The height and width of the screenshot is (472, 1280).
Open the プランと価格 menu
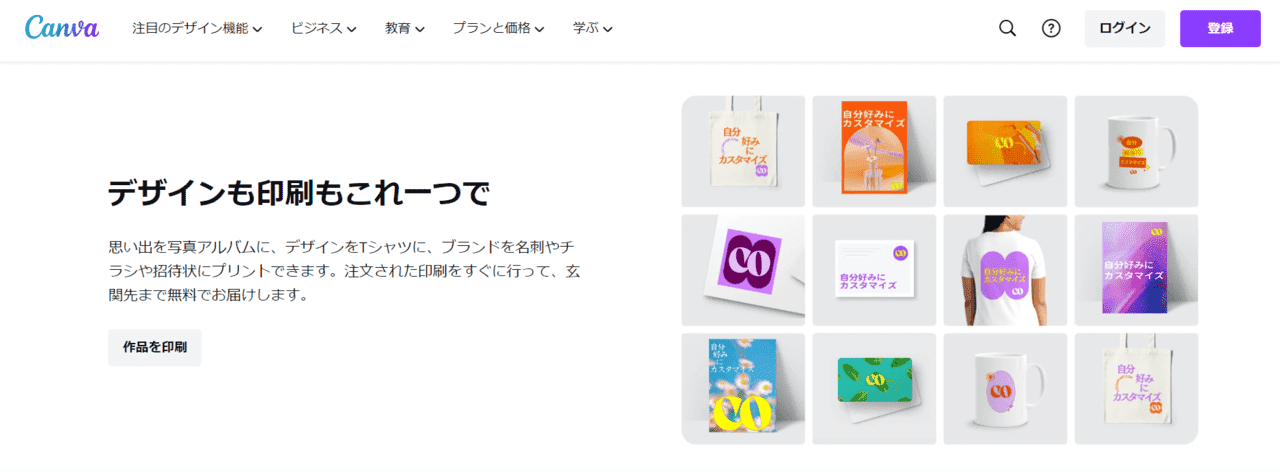[x=498, y=29]
